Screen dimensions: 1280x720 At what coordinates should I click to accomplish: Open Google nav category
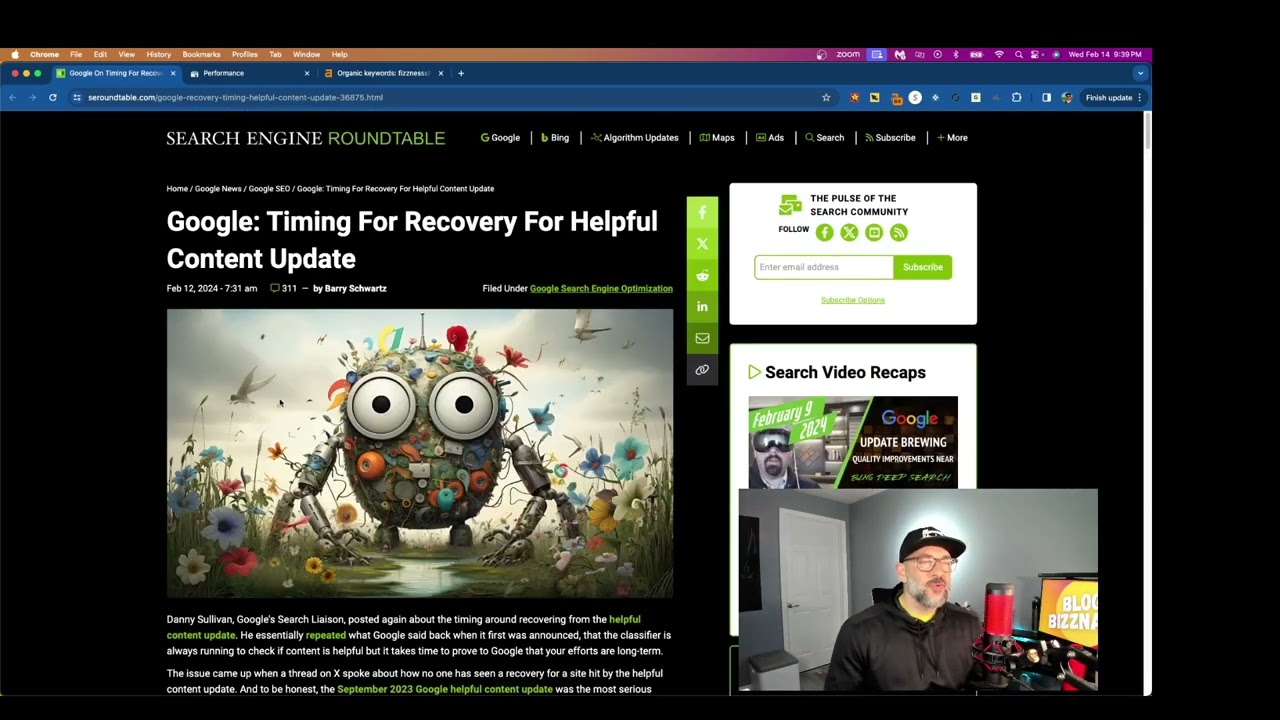tap(500, 137)
